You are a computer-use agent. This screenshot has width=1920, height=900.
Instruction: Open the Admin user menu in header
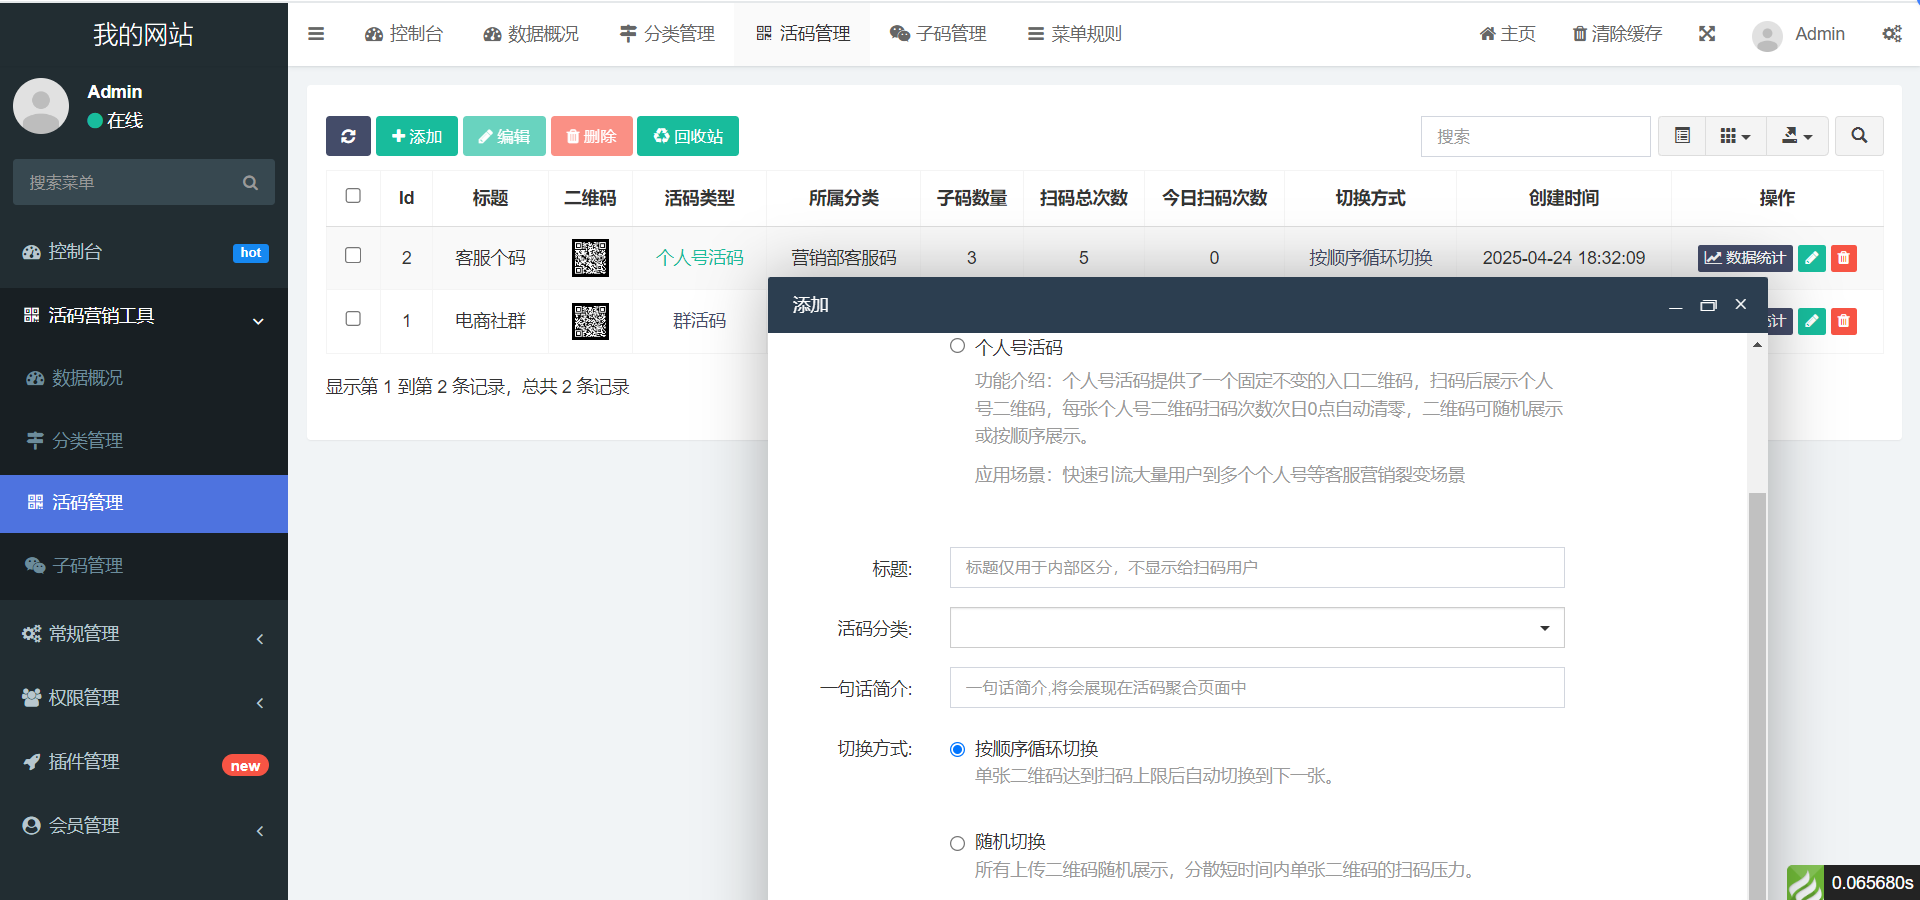(x=1799, y=35)
